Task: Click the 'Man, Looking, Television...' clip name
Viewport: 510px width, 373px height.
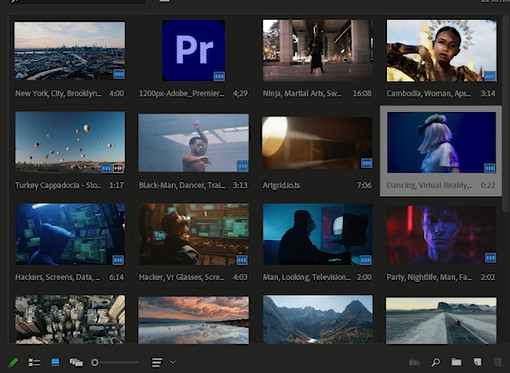Action: (x=307, y=277)
